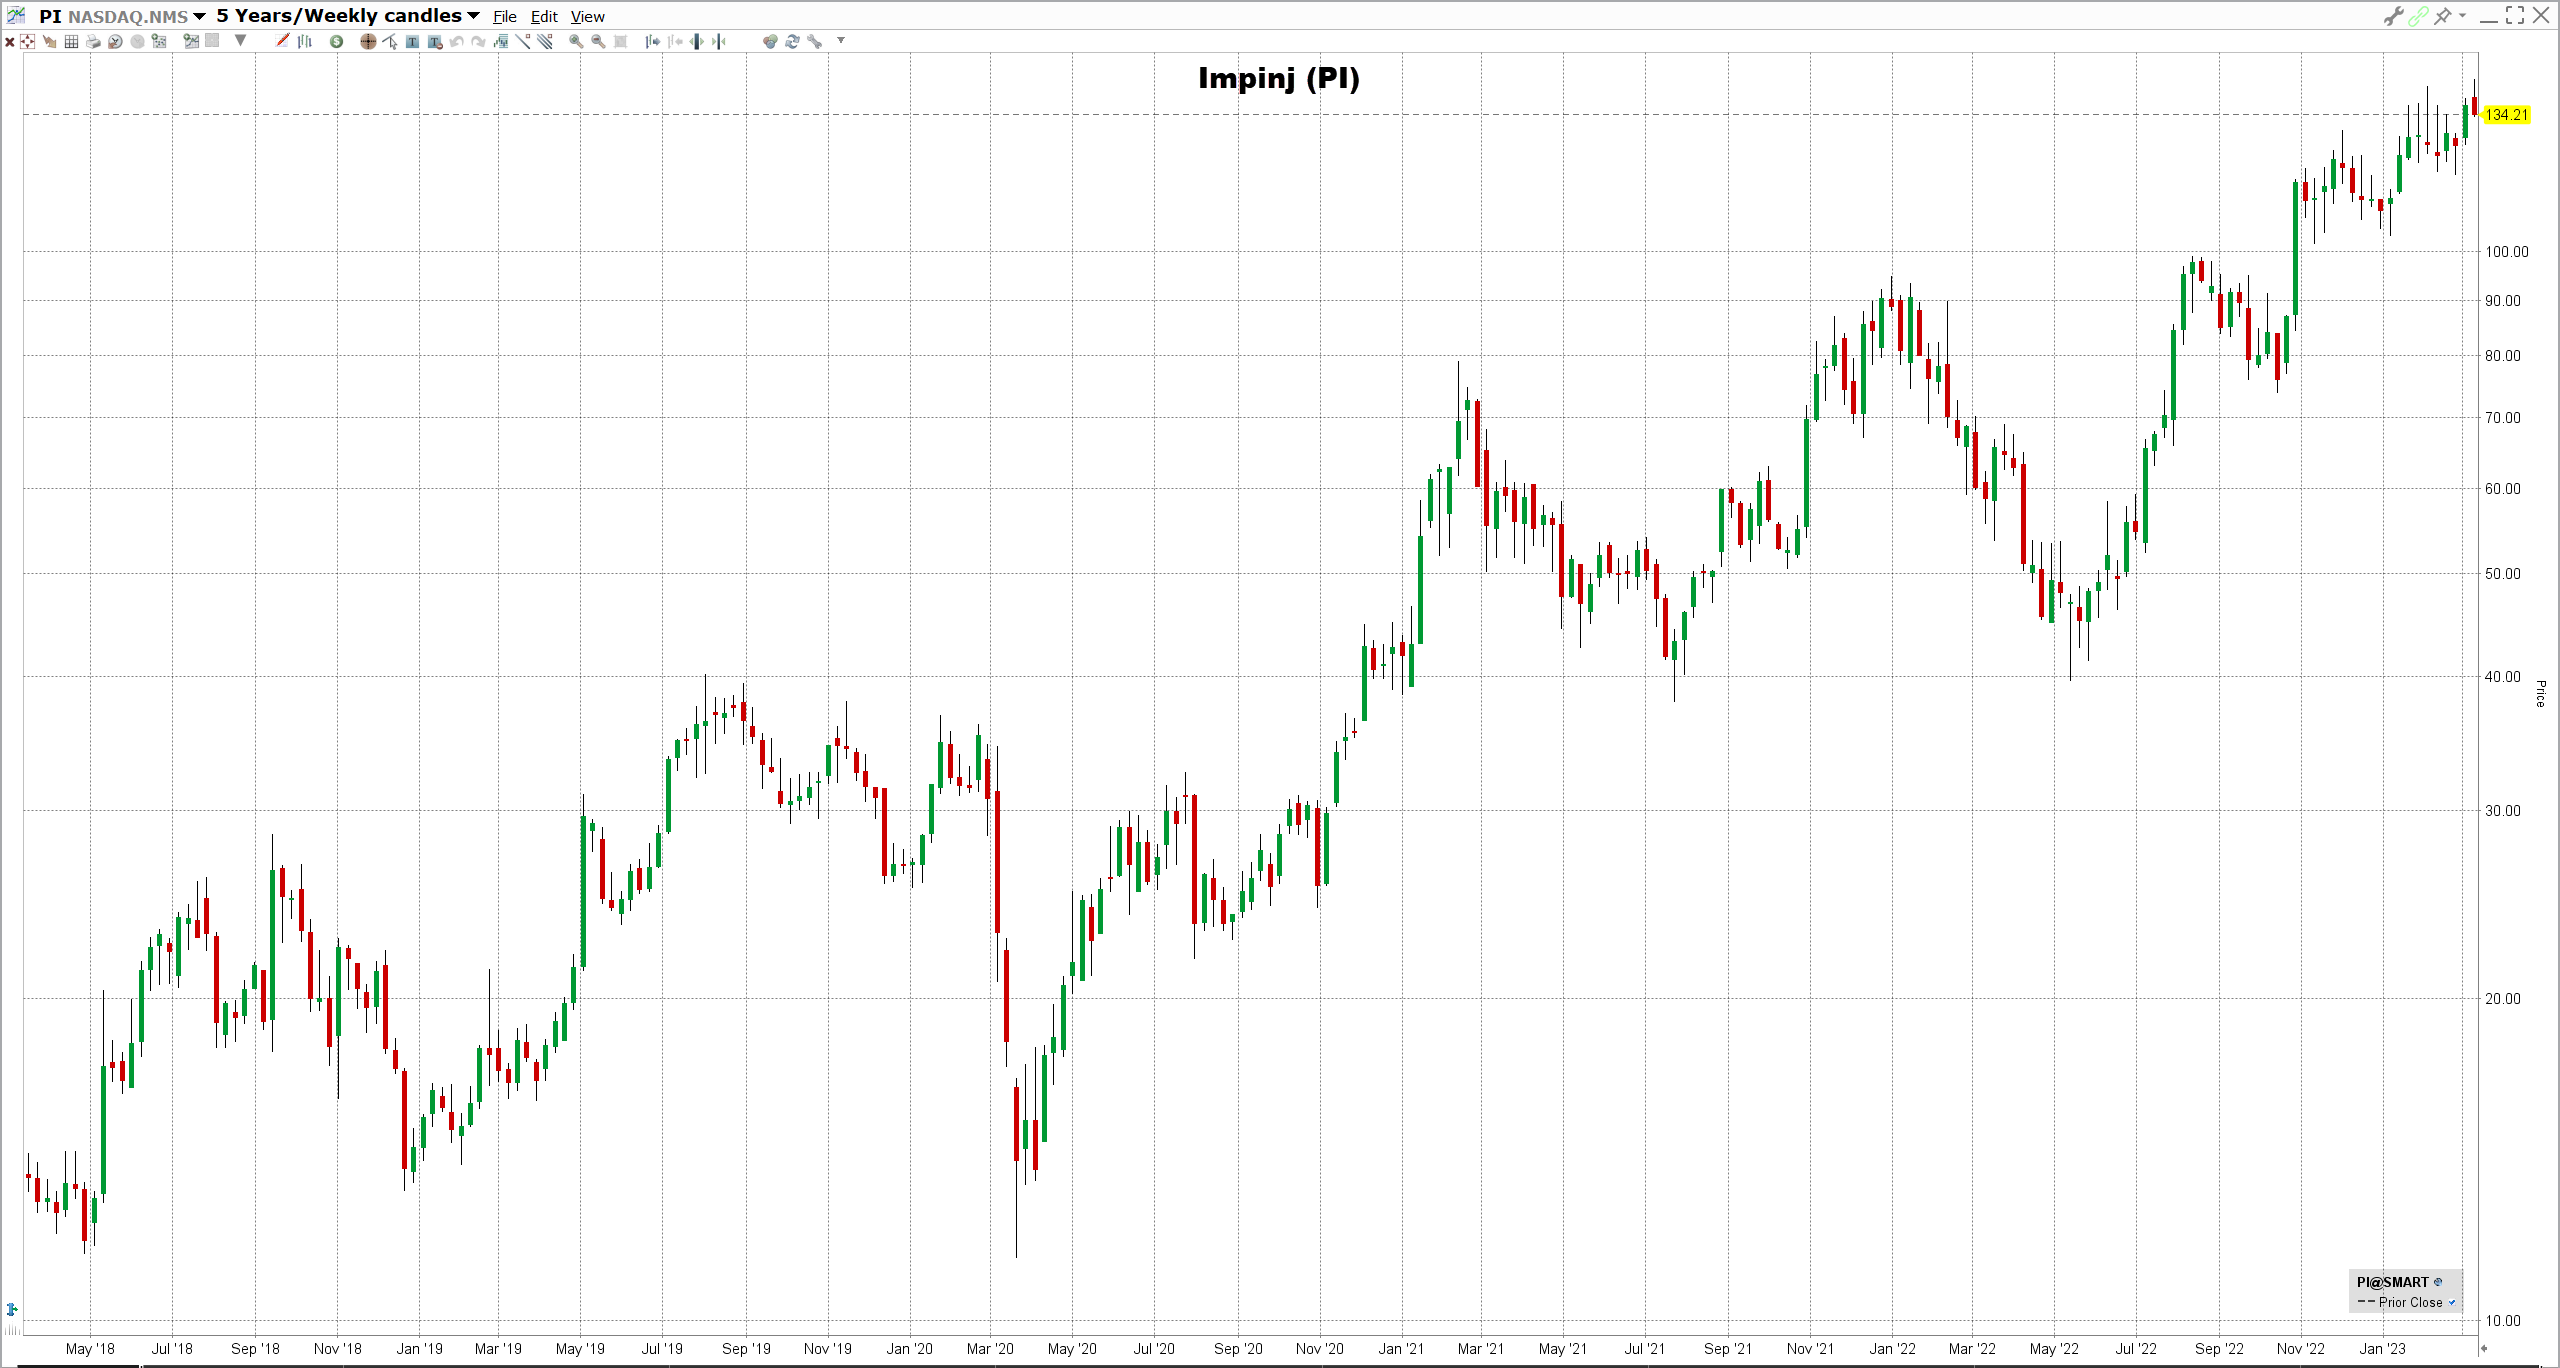Open the 5 Years/Weekly candles period dropdown

click(x=473, y=16)
